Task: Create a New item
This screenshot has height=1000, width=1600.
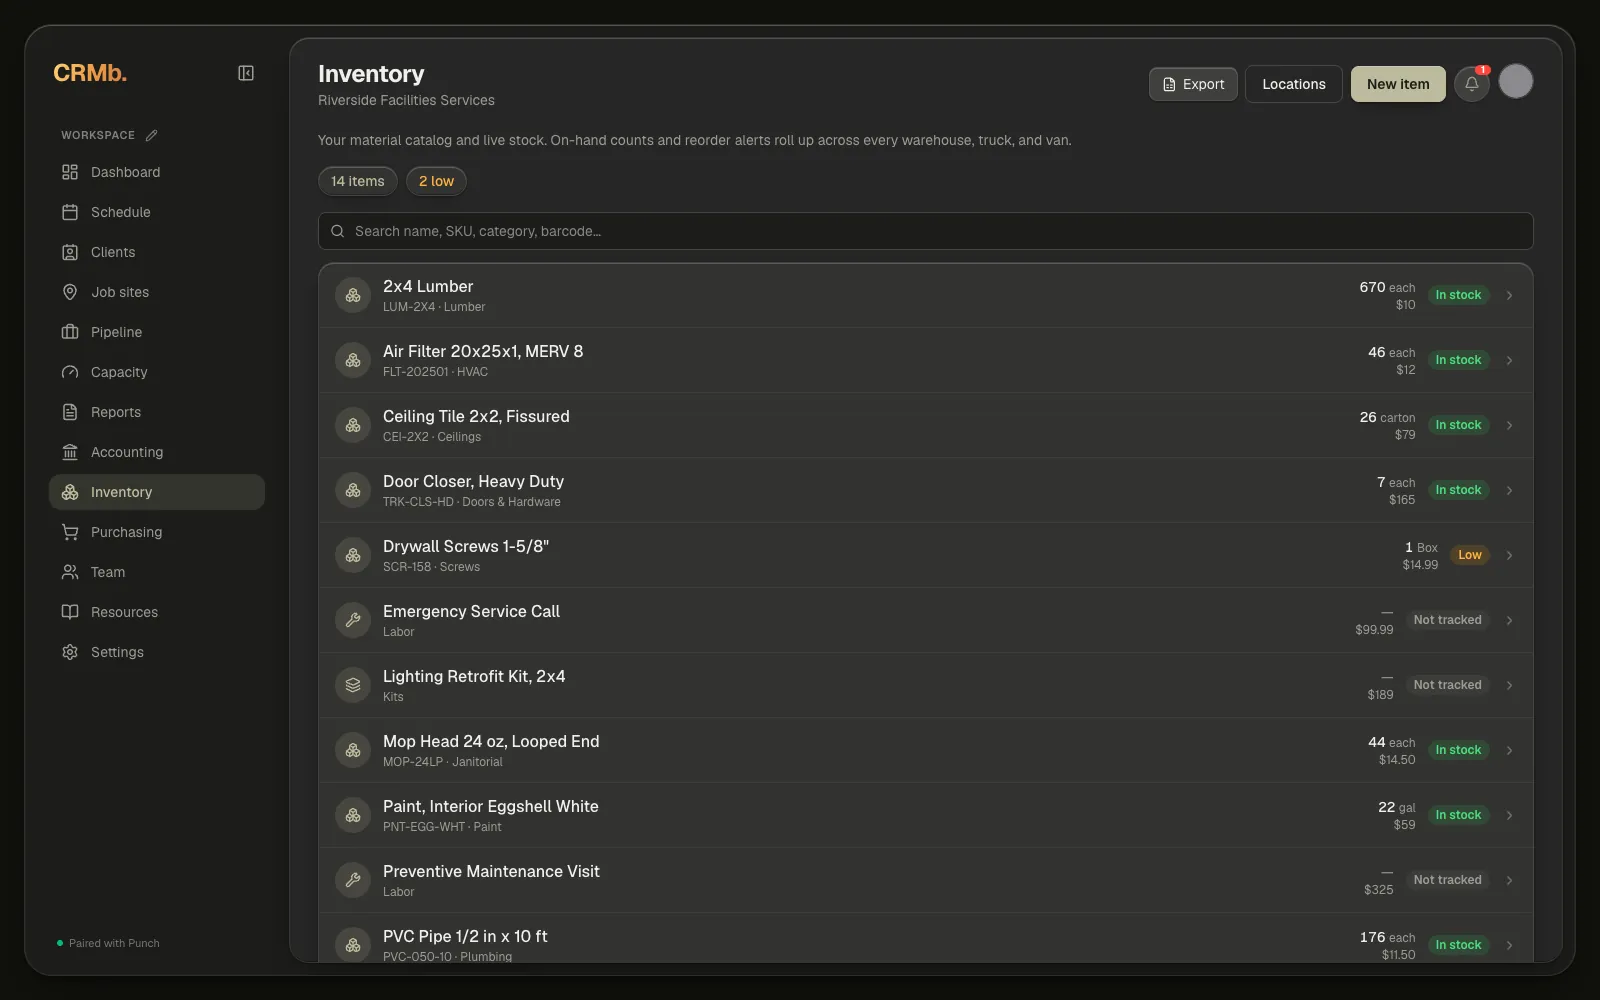Action: click(1398, 84)
